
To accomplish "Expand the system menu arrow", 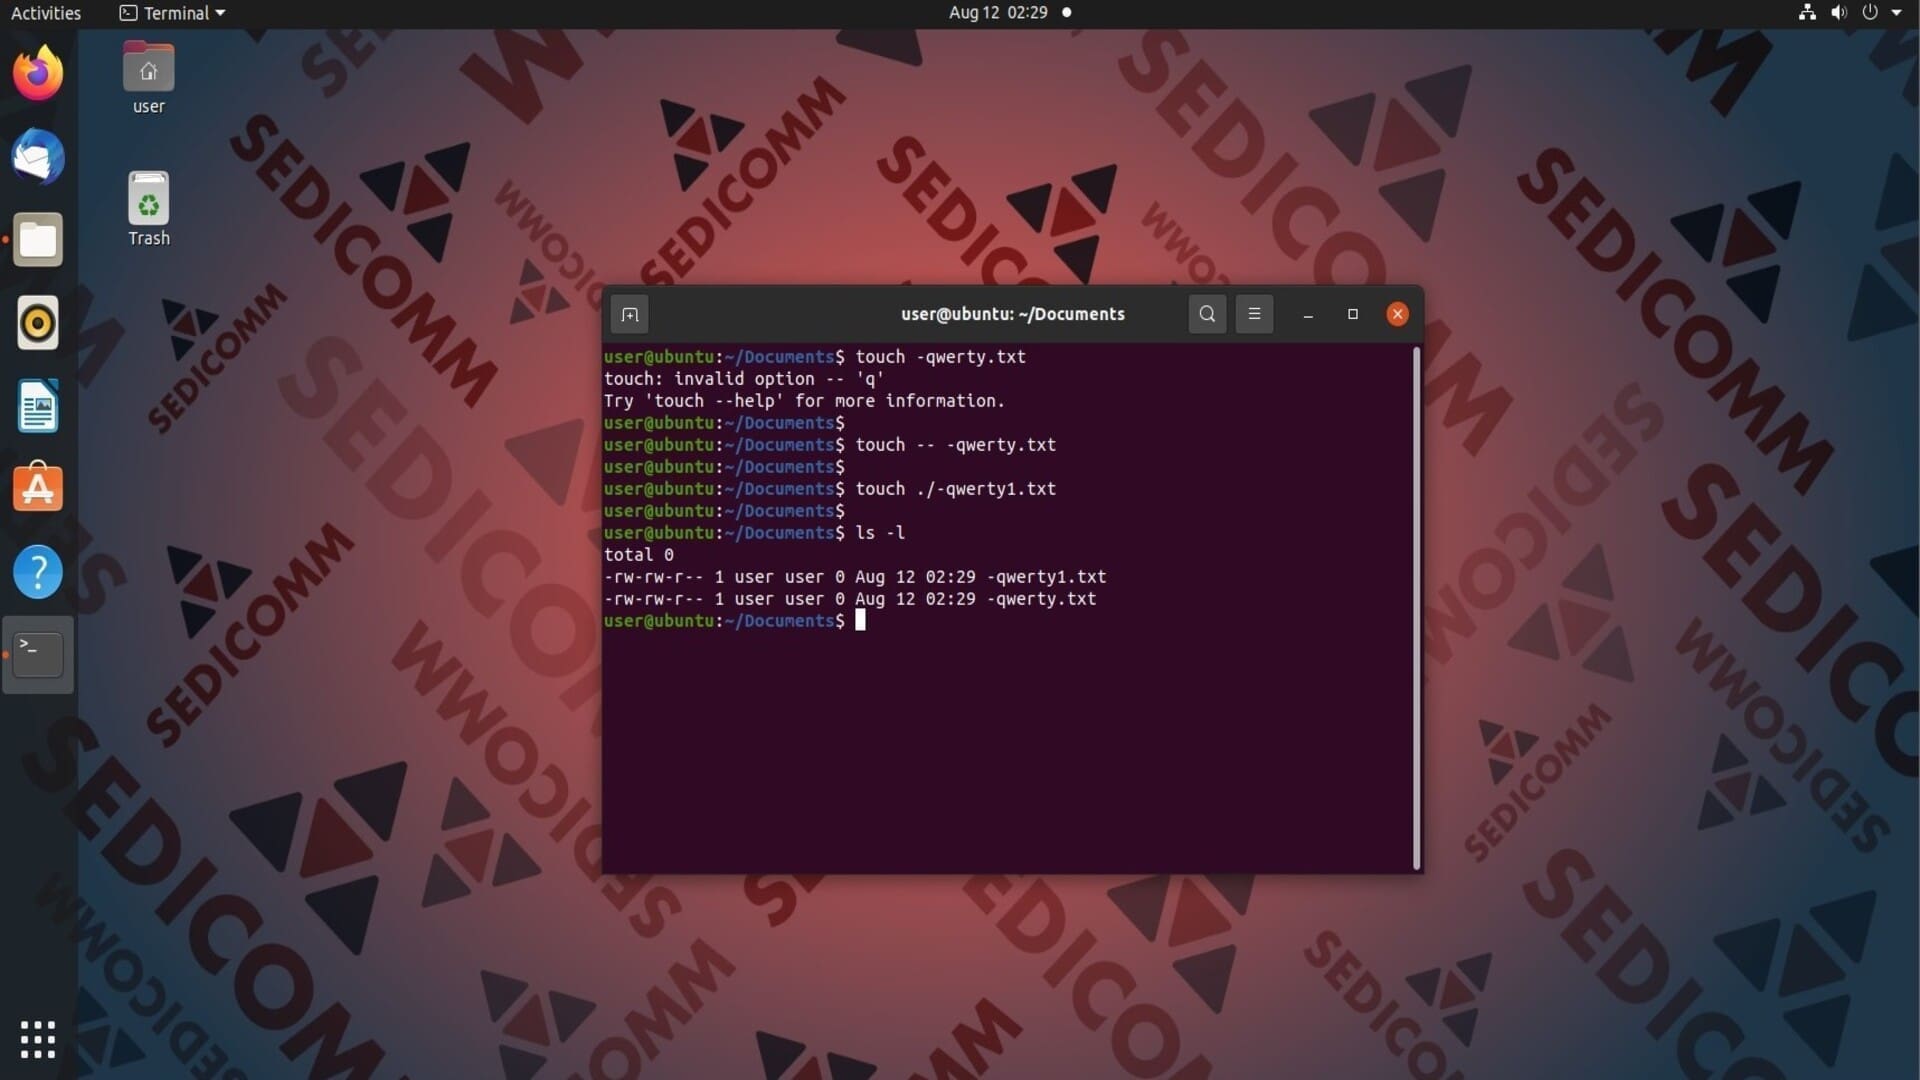I will (x=1897, y=13).
